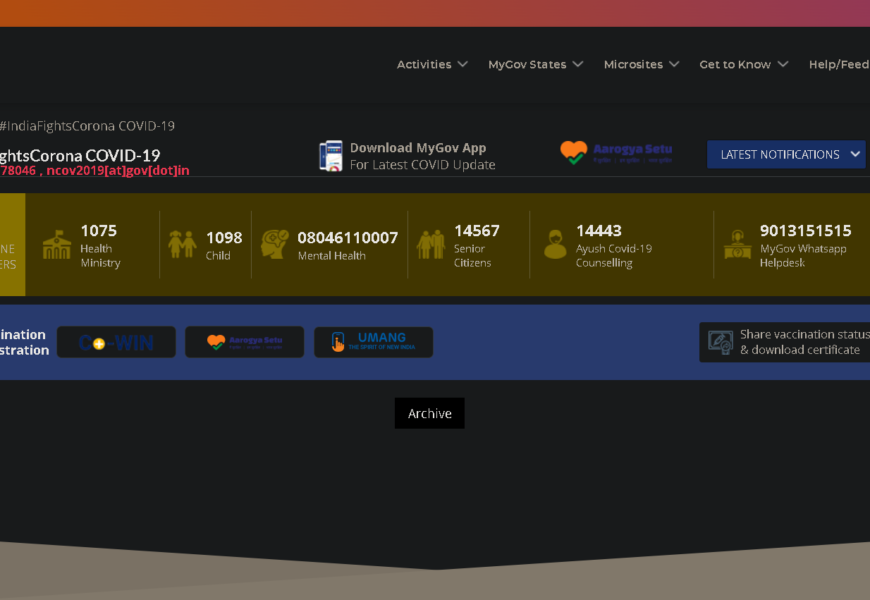This screenshot has width=870, height=600.
Task: Click the Aarogya Setu heart logo in header
Action: tap(573, 152)
